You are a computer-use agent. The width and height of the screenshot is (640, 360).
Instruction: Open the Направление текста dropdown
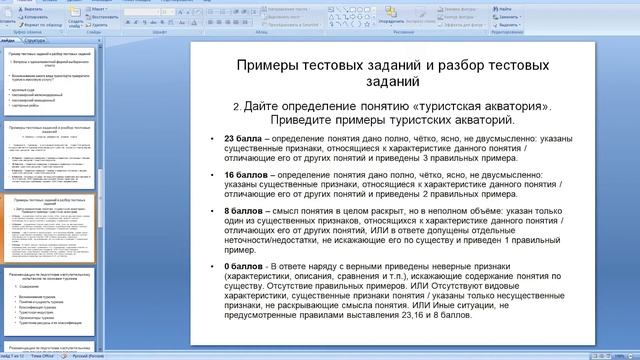tap(286, 9)
